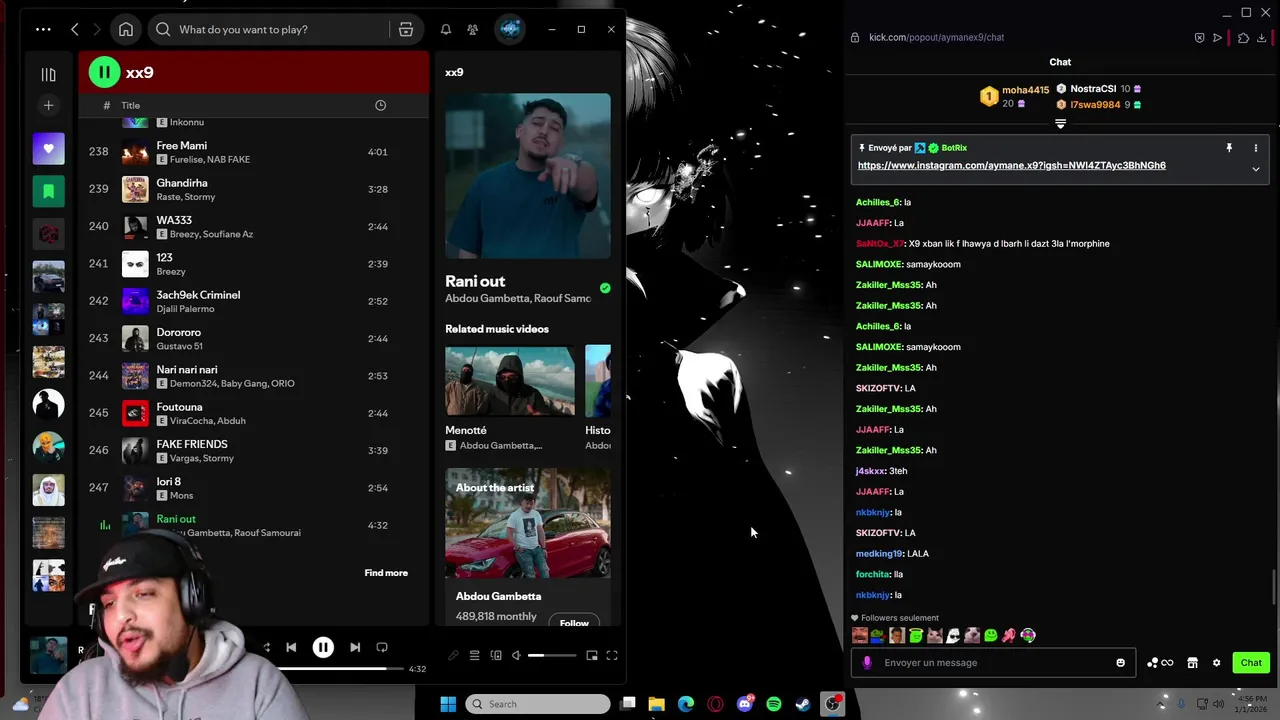Select track WA333 by Breezy

(x=254, y=226)
